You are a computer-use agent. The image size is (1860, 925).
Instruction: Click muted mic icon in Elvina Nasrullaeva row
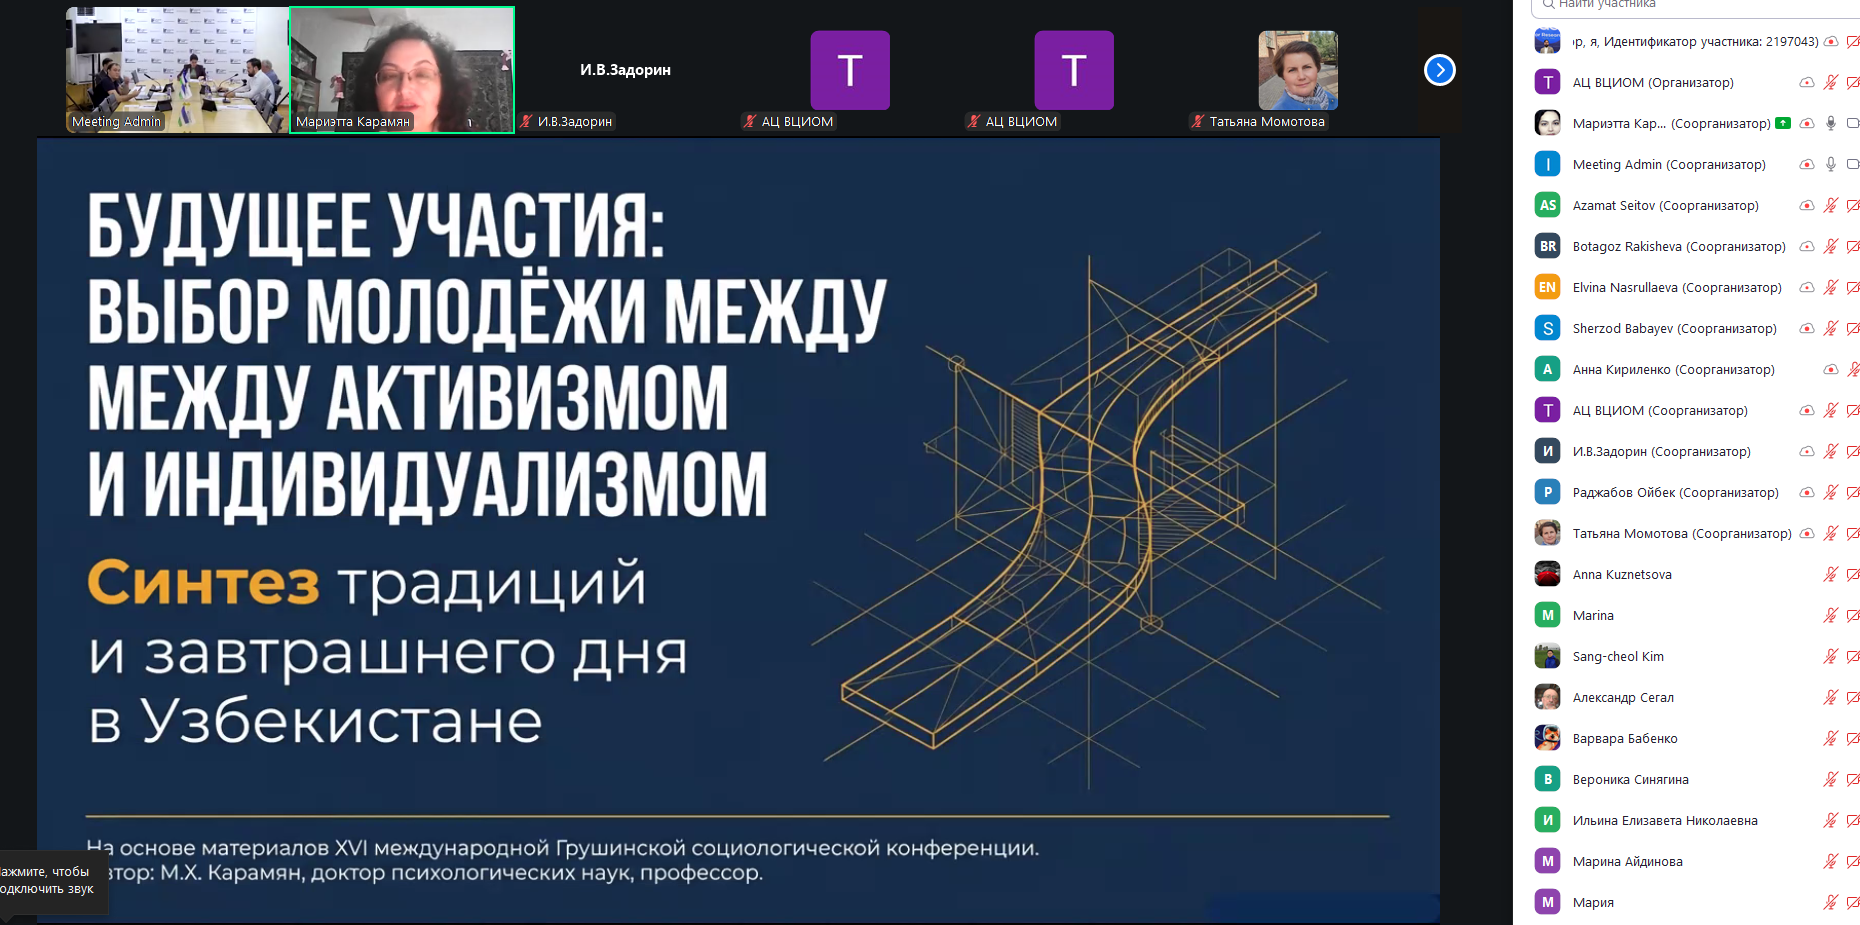(x=1830, y=287)
